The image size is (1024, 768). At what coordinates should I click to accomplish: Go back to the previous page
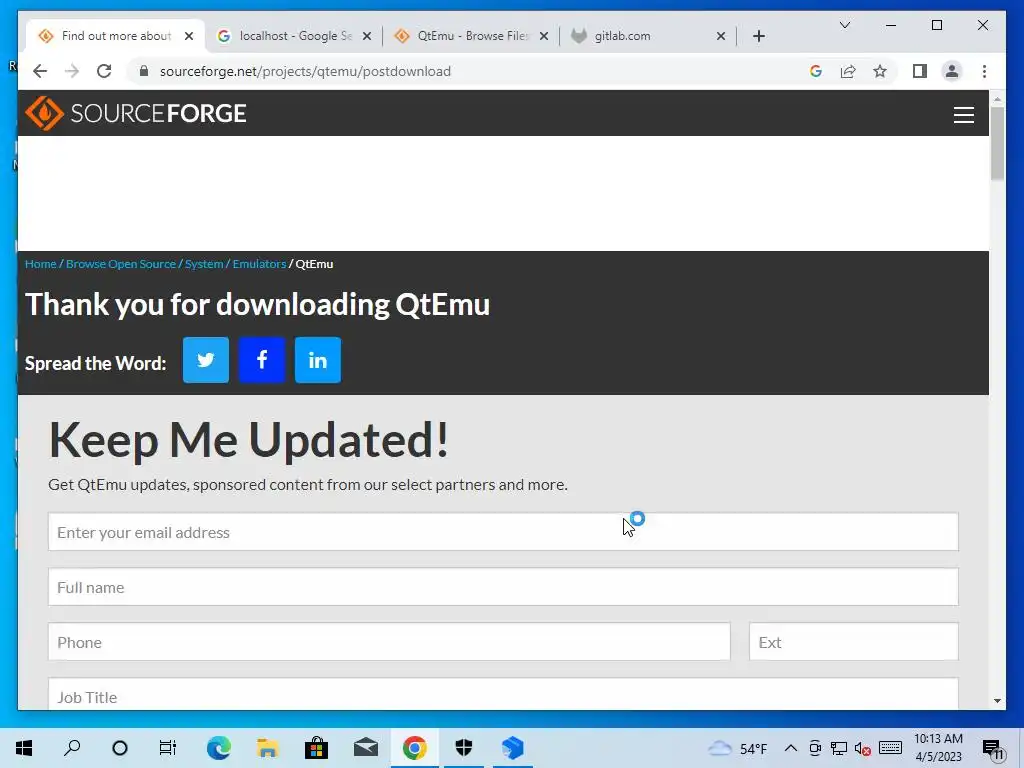(40, 71)
